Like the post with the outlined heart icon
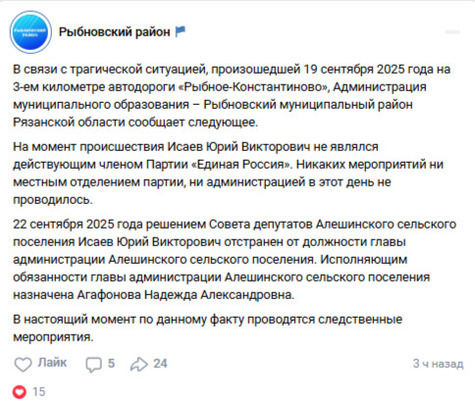 (x=23, y=364)
